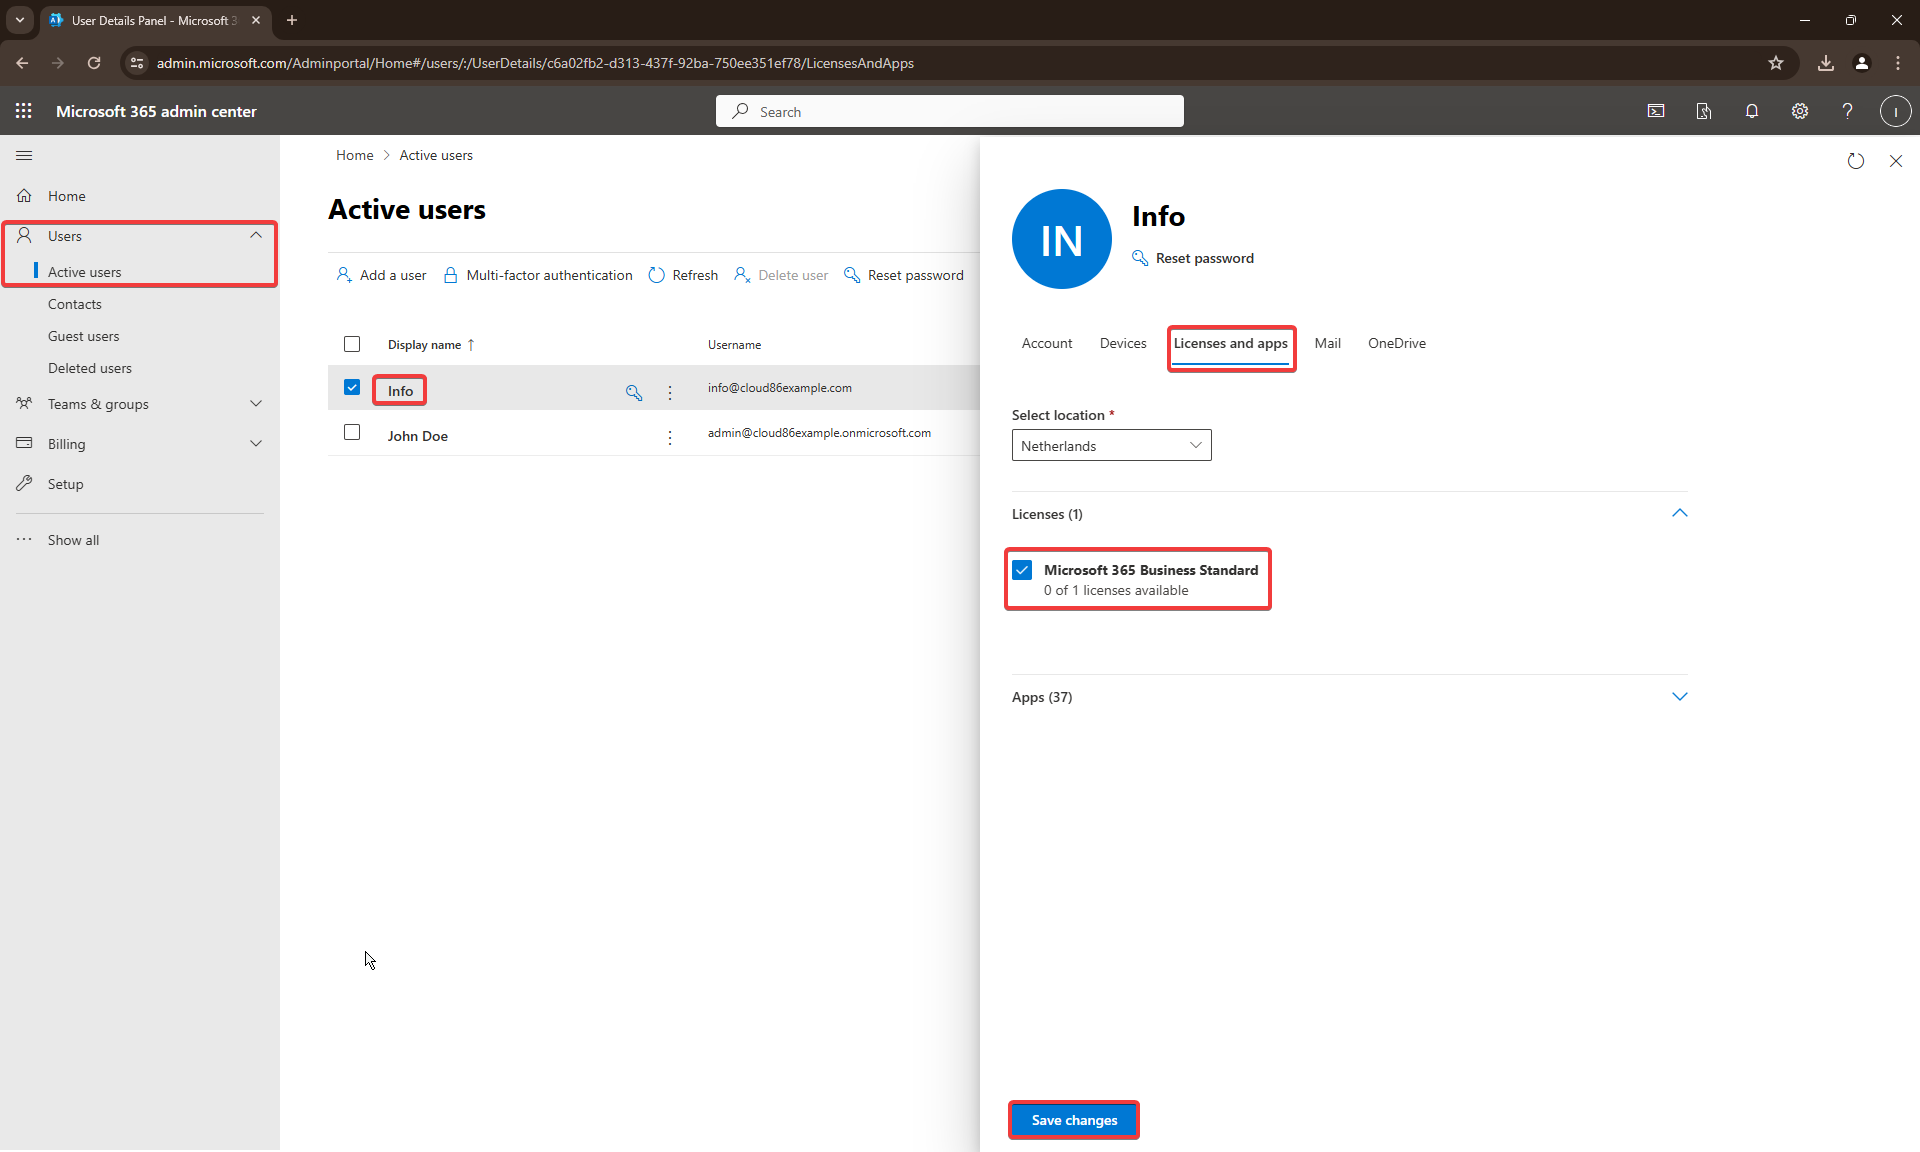The image size is (1920, 1152).
Task: Open the Account tab
Action: pyautogui.click(x=1046, y=343)
